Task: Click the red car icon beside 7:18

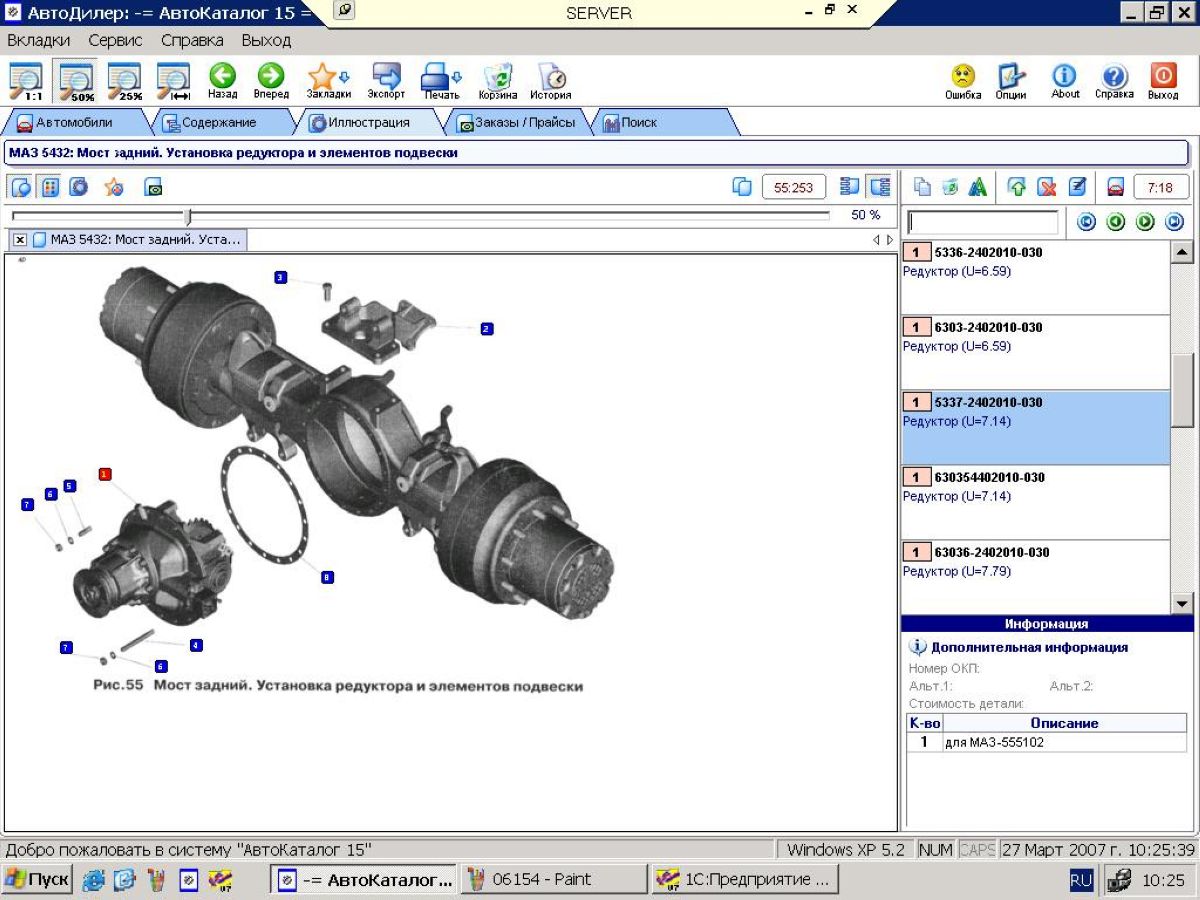Action: 1116,187
